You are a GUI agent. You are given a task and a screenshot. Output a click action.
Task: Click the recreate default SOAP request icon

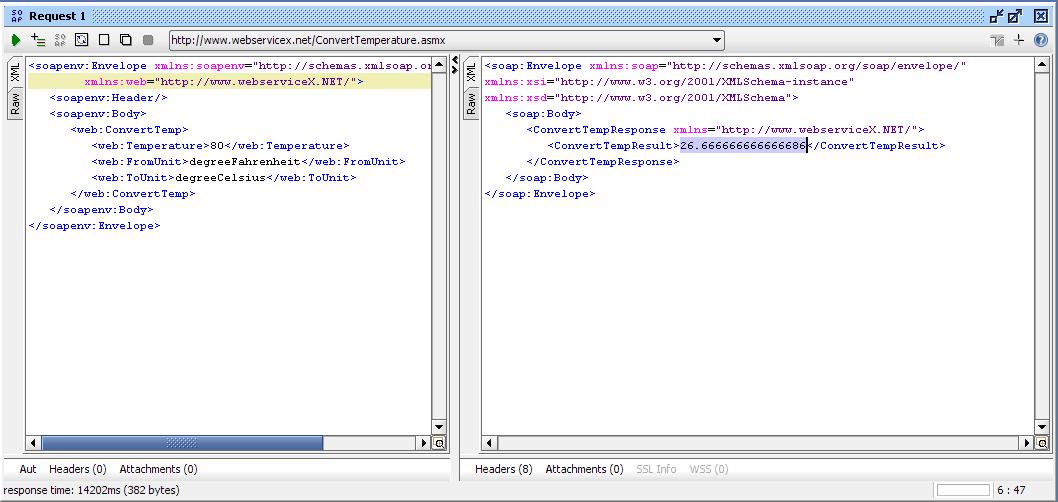[x=60, y=40]
